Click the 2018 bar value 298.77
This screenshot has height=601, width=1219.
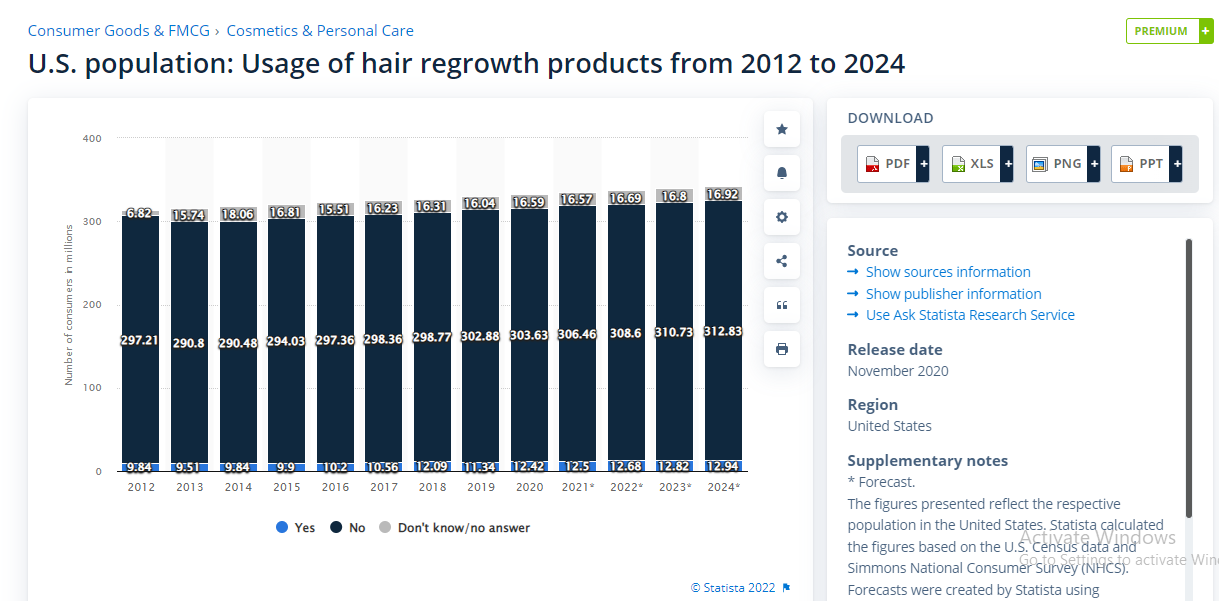point(432,338)
